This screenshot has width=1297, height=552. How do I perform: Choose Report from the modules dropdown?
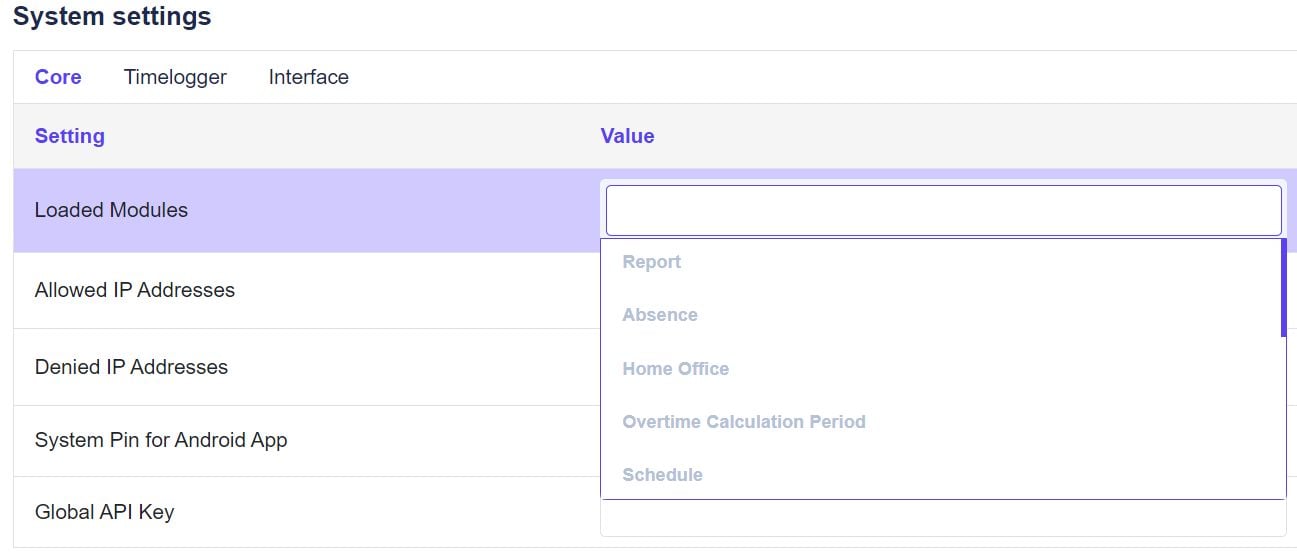(652, 262)
